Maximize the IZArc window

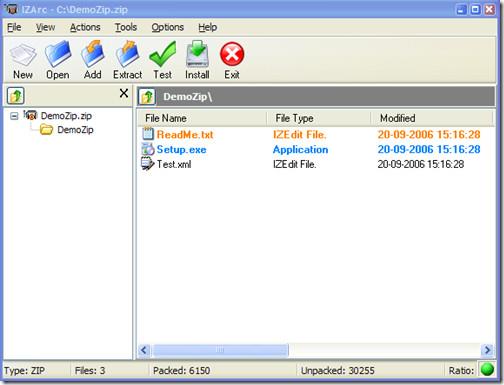tap(475, 9)
